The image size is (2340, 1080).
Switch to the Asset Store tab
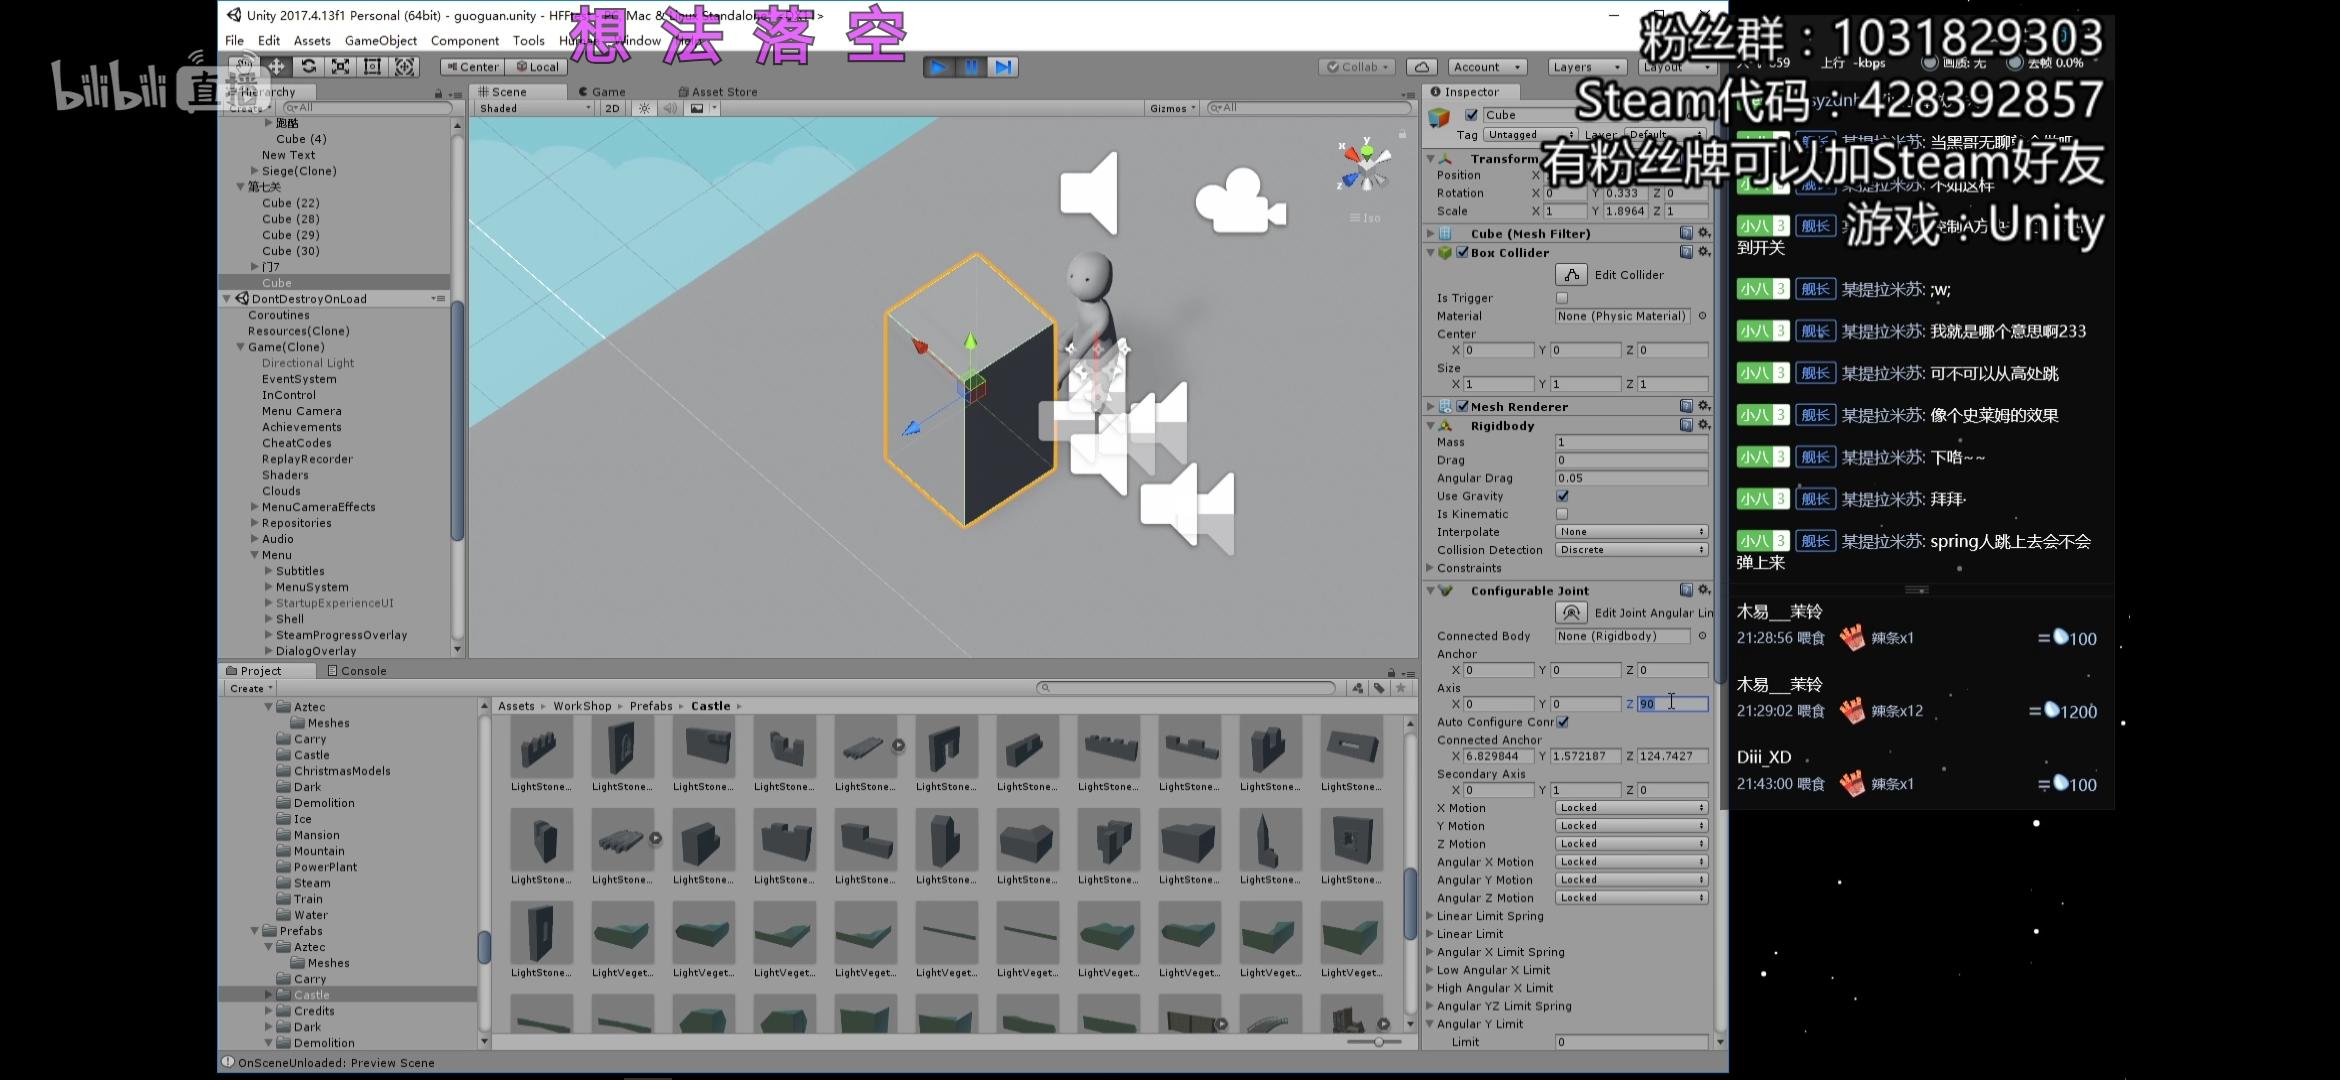717,92
